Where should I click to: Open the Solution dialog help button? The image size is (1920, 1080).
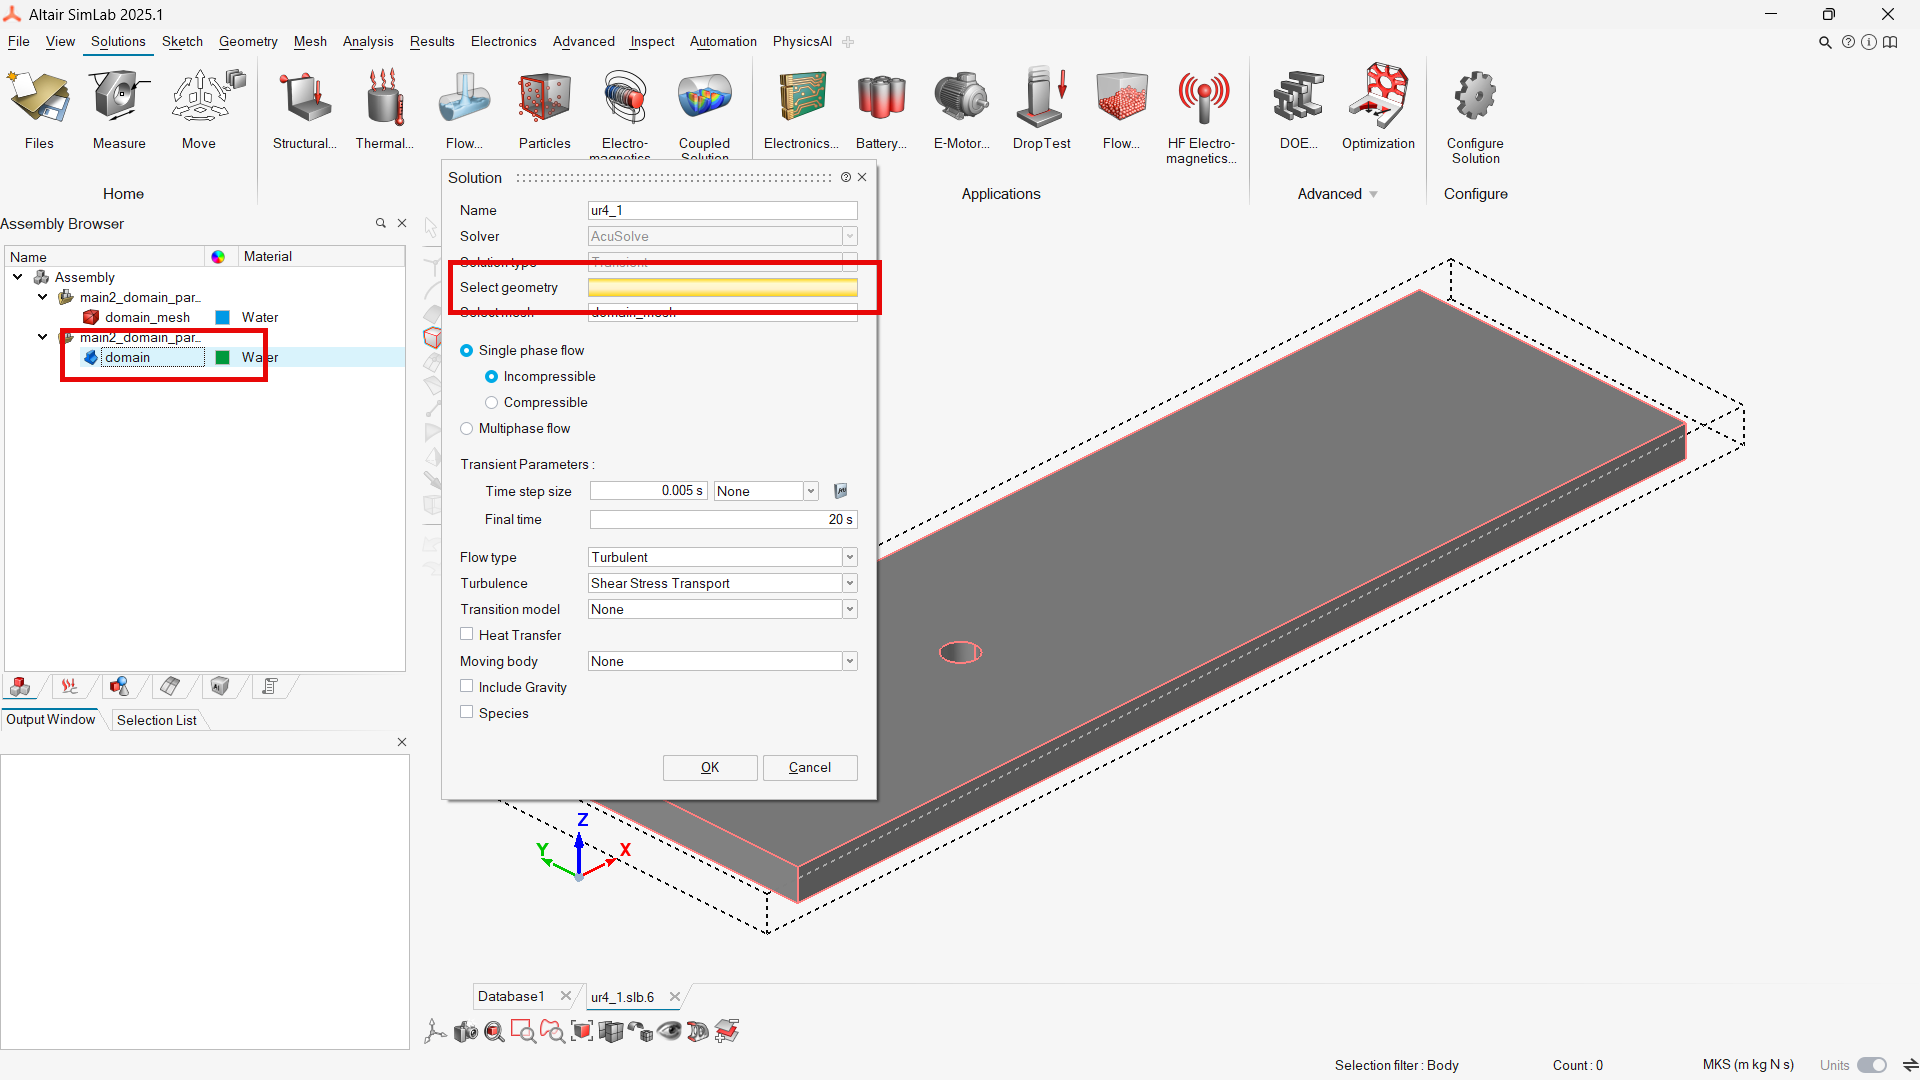846,177
